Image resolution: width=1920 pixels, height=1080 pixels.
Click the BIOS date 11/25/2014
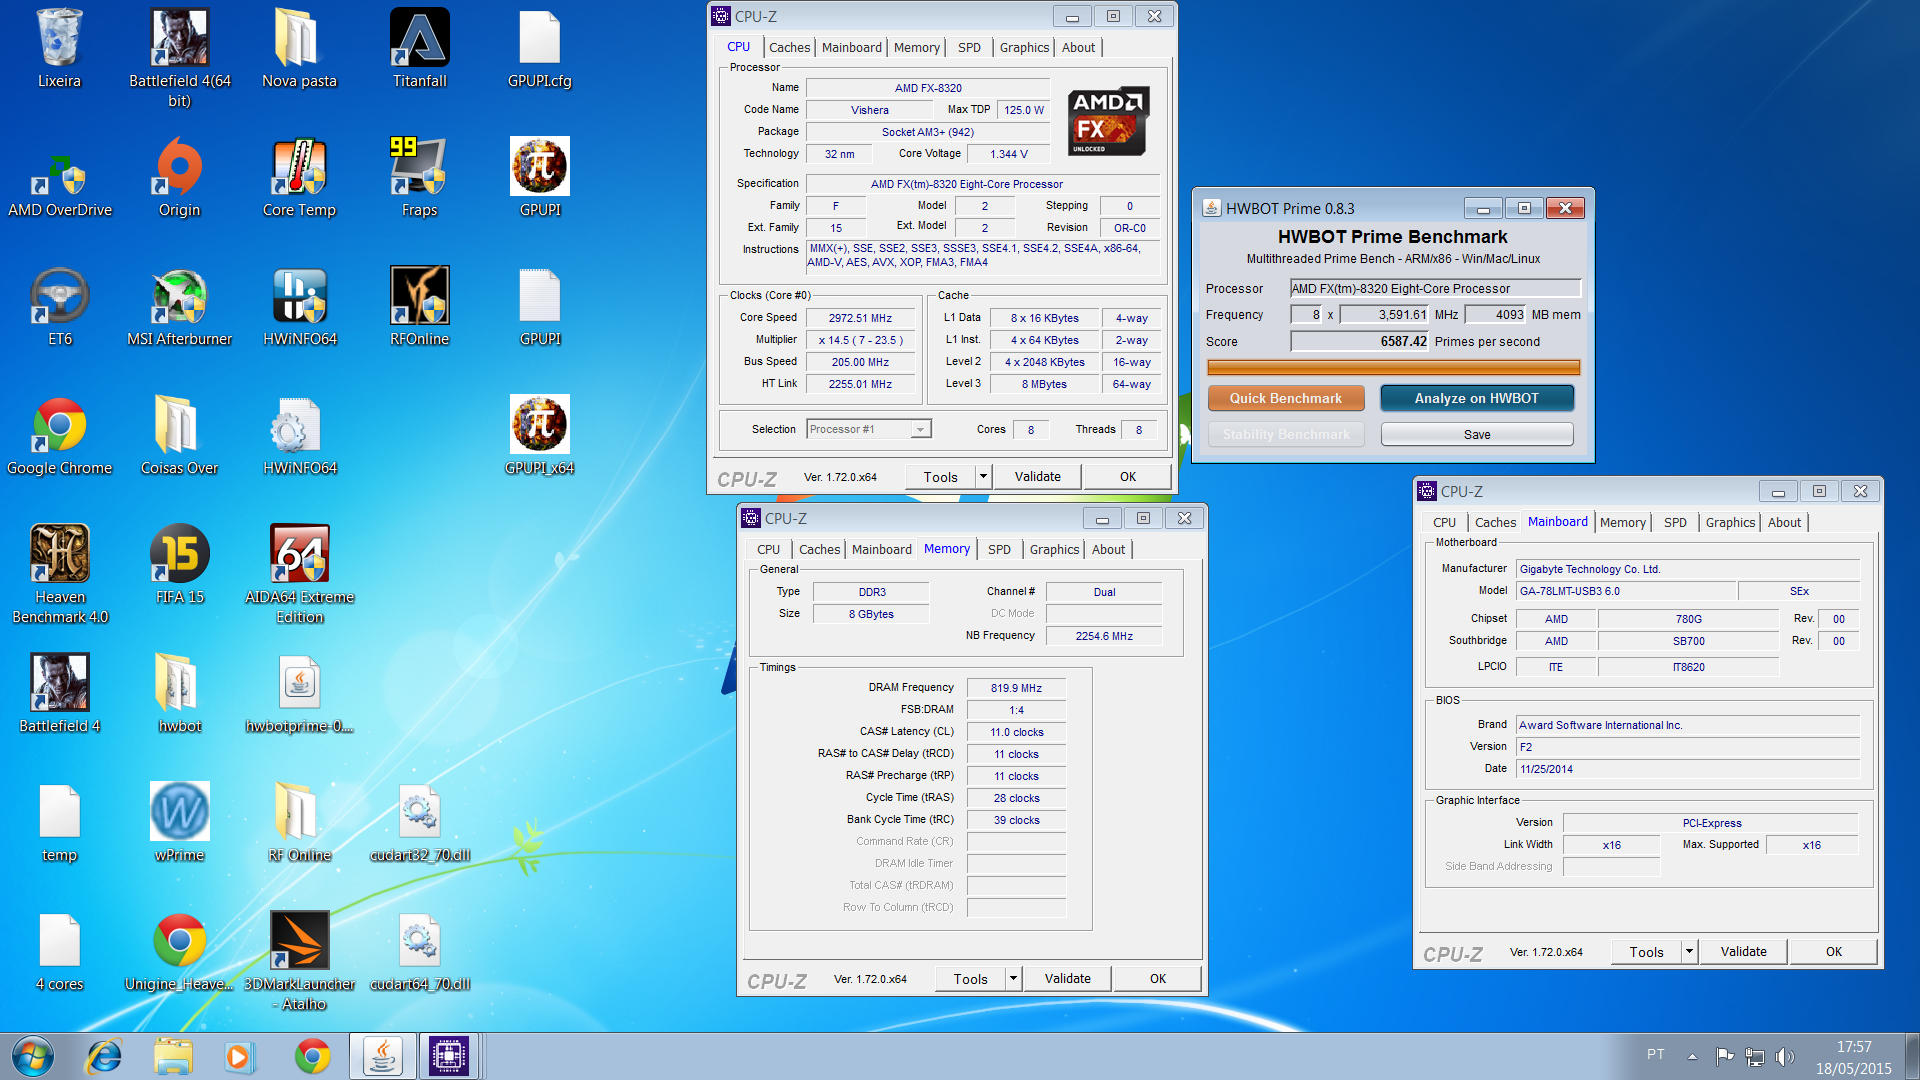click(x=1687, y=769)
